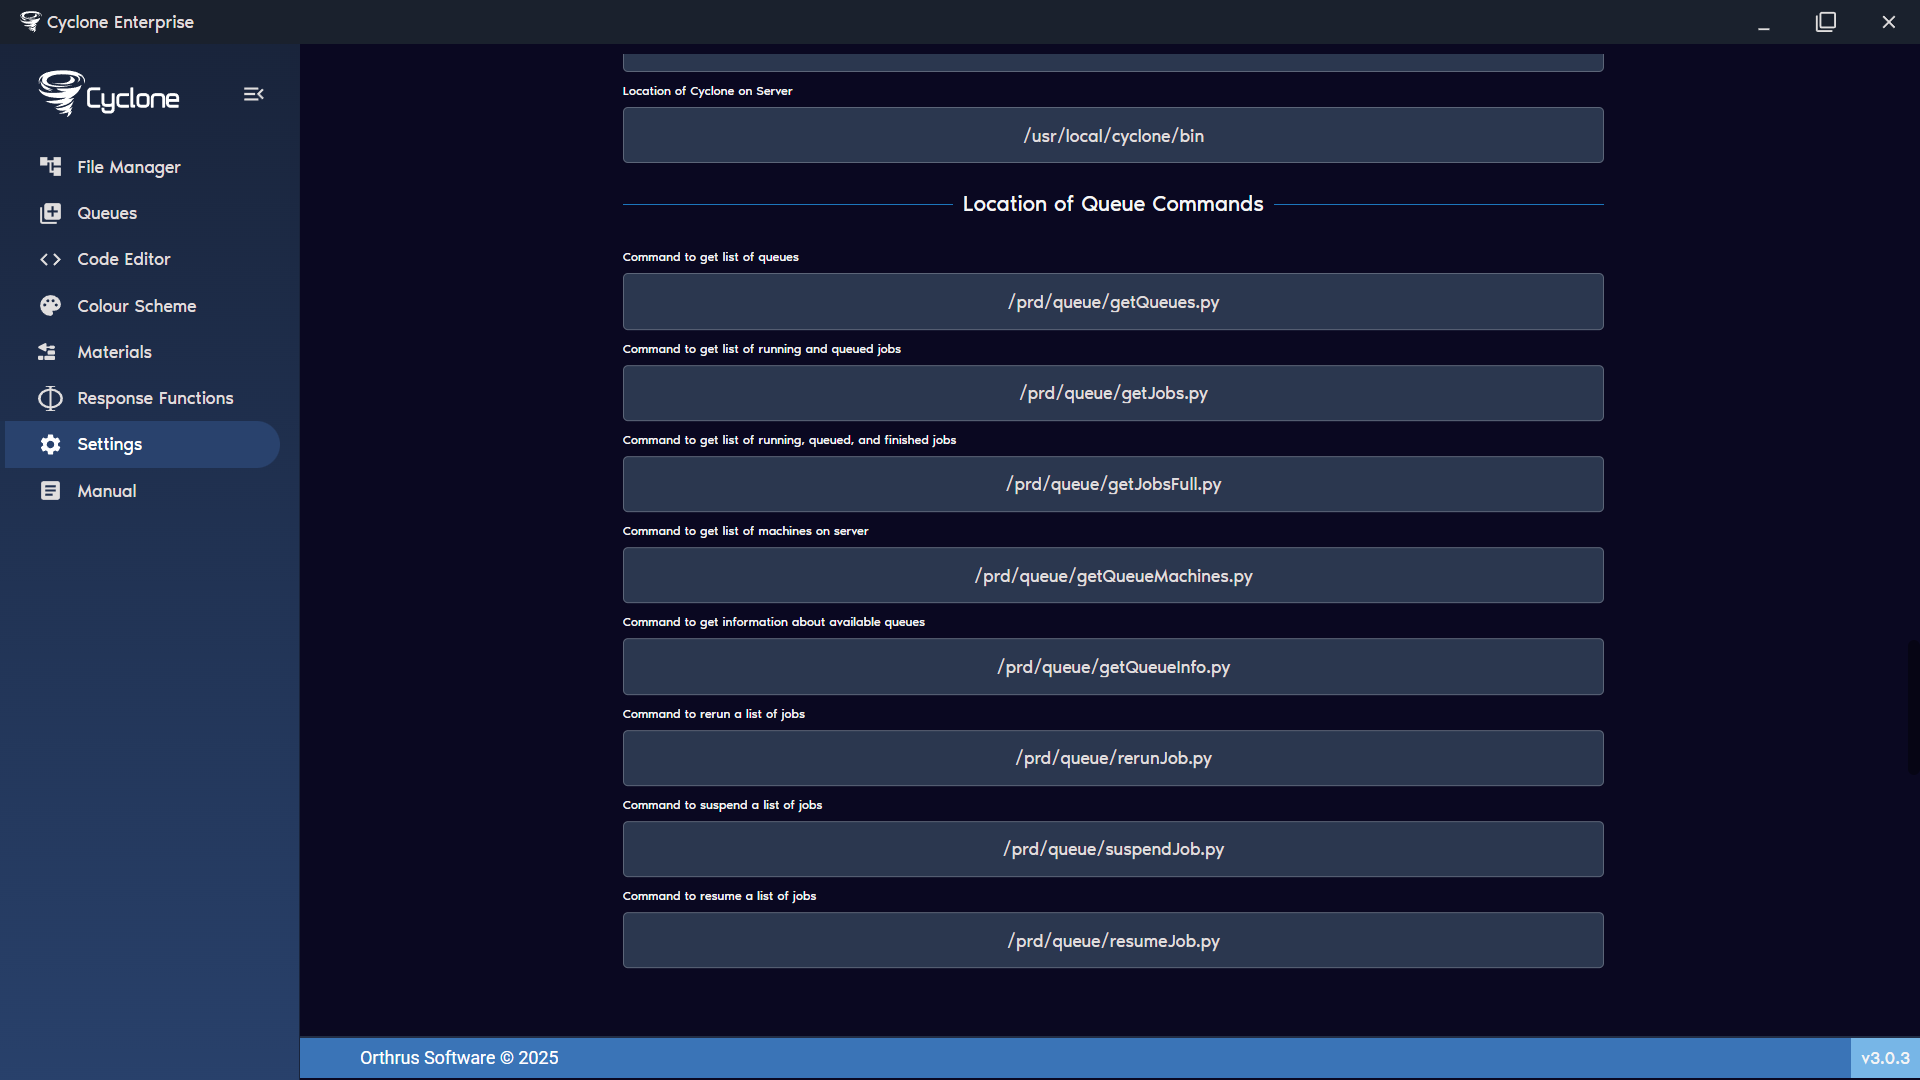
Task: Open the Manual menu item
Action: tap(107, 491)
